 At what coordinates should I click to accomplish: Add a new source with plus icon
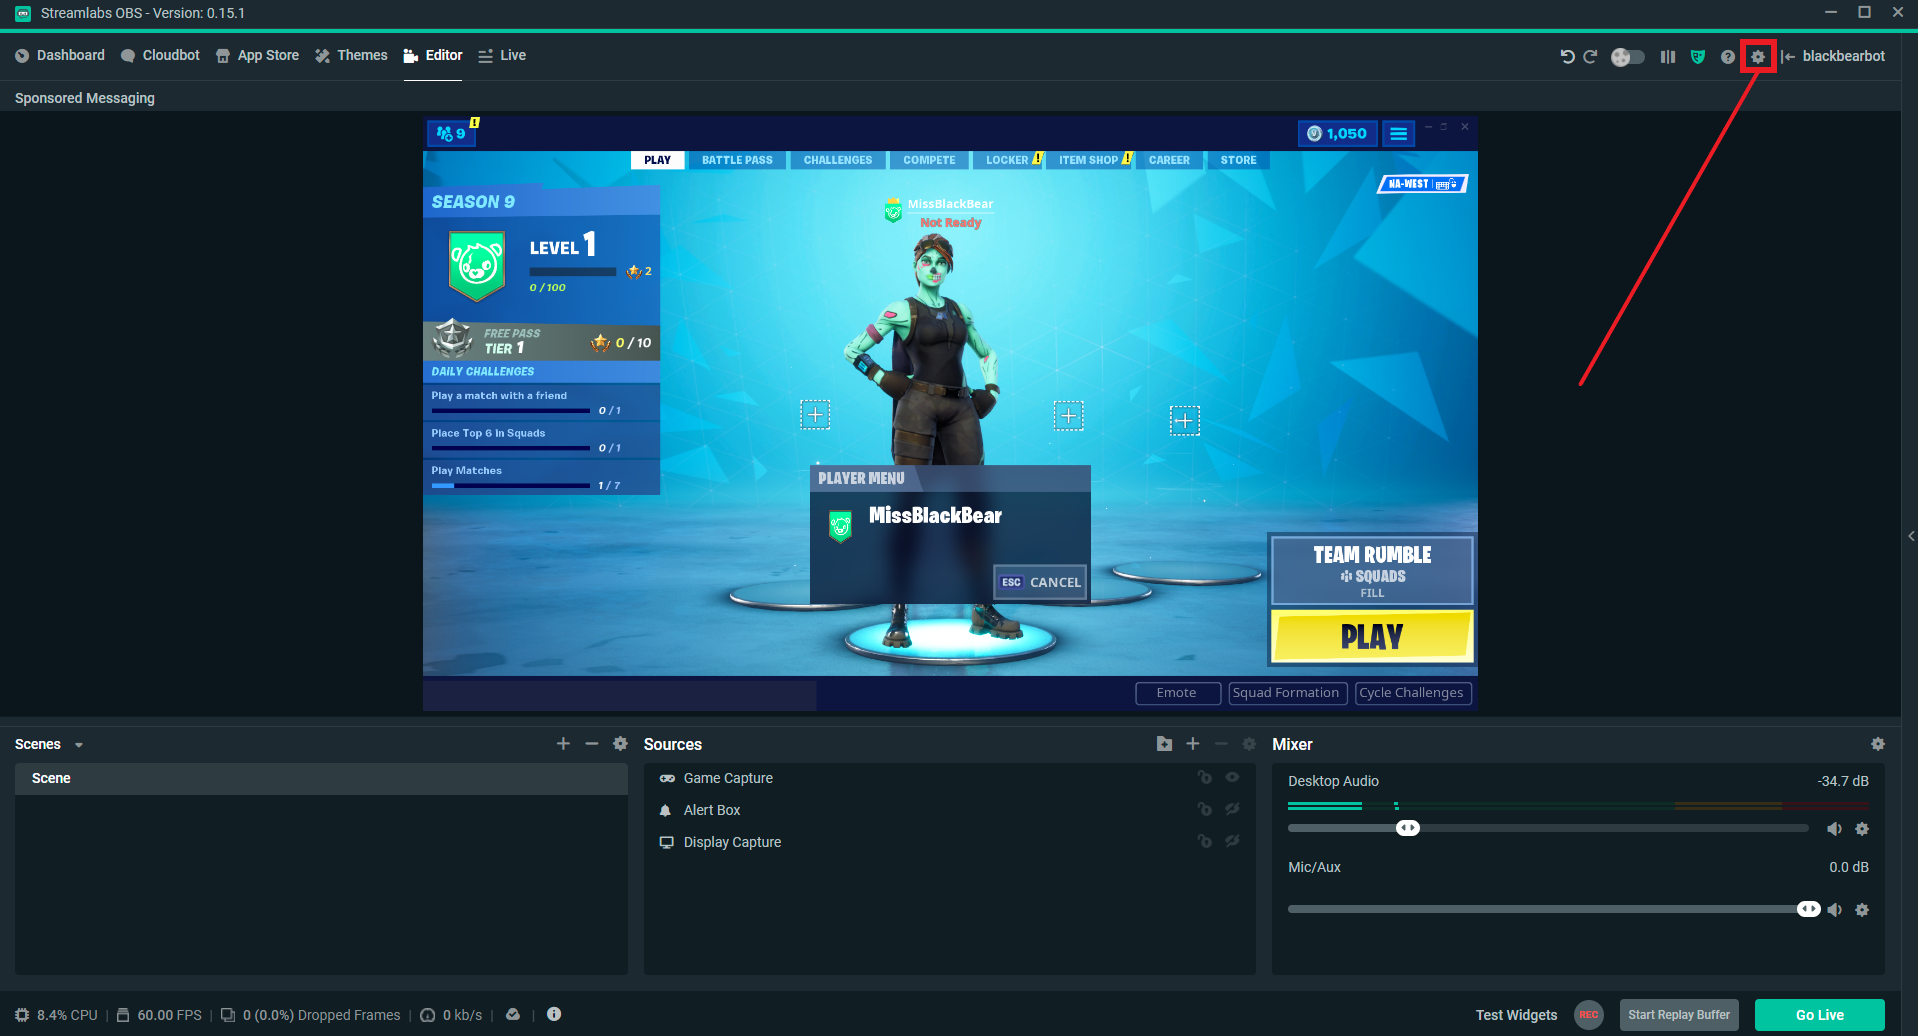1193,744
